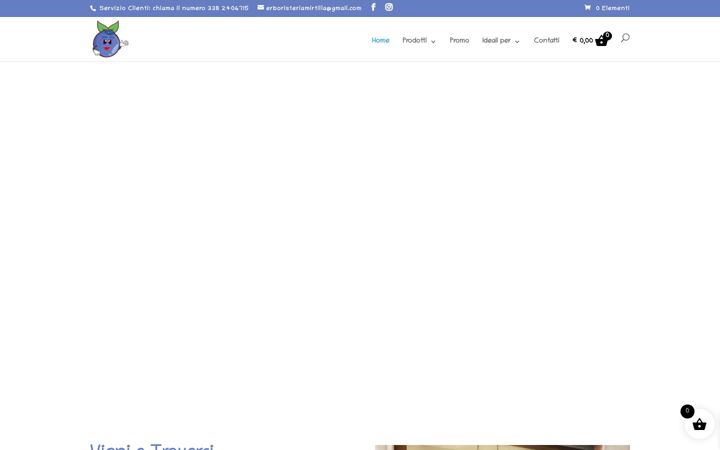Click the phone icon in top bar
720x450 pixels.
pos(93,8)
